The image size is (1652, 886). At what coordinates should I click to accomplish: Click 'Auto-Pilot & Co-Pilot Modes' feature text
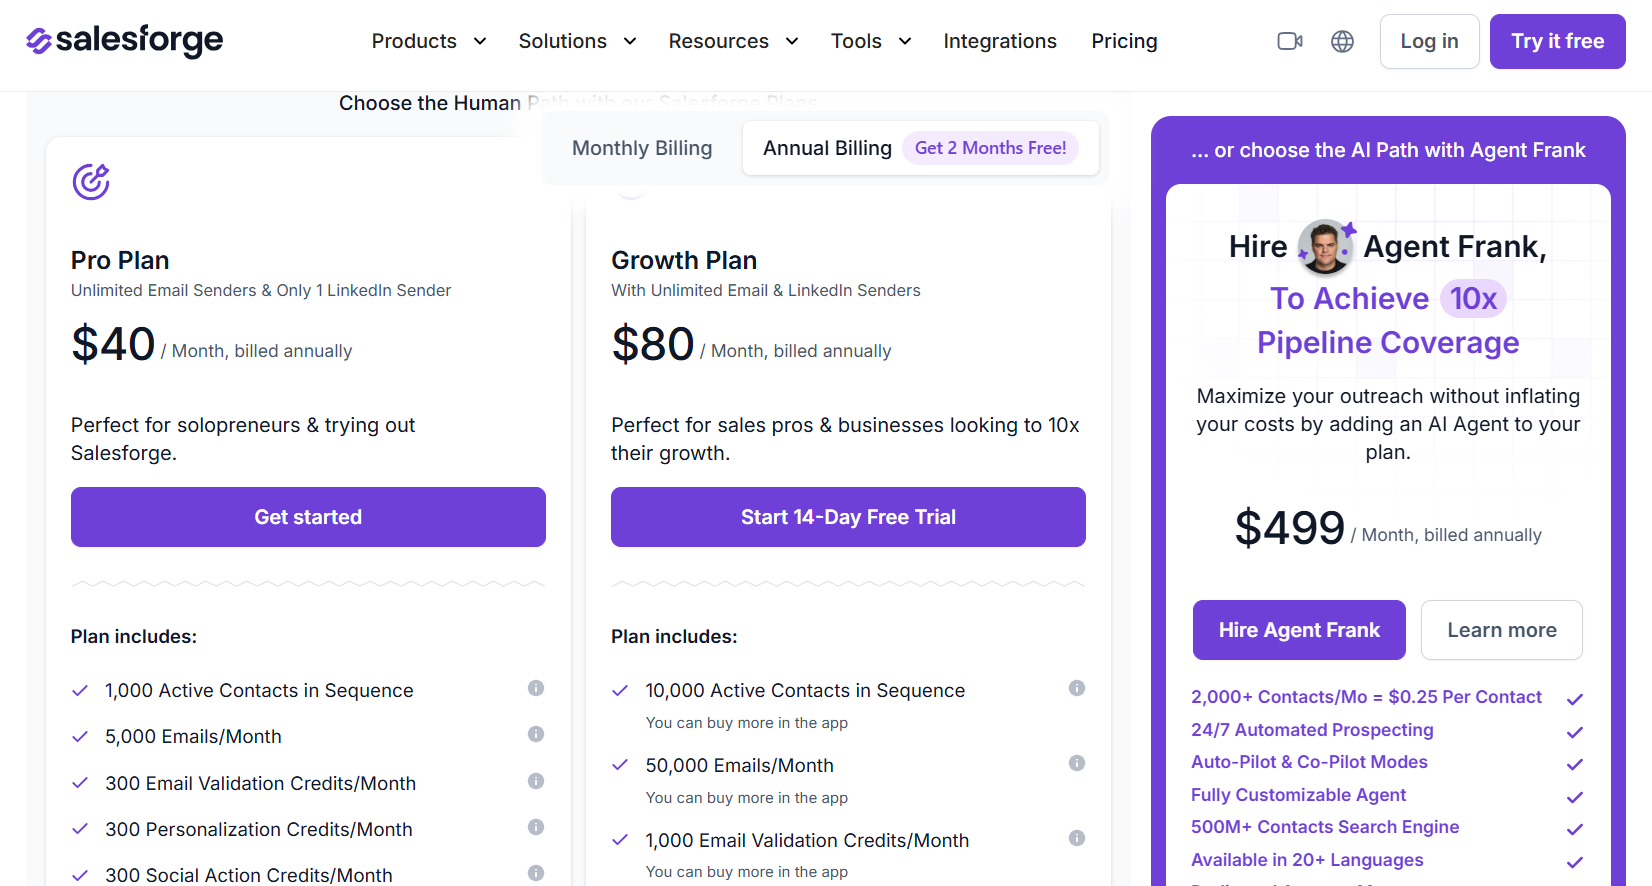(1309, 762)
